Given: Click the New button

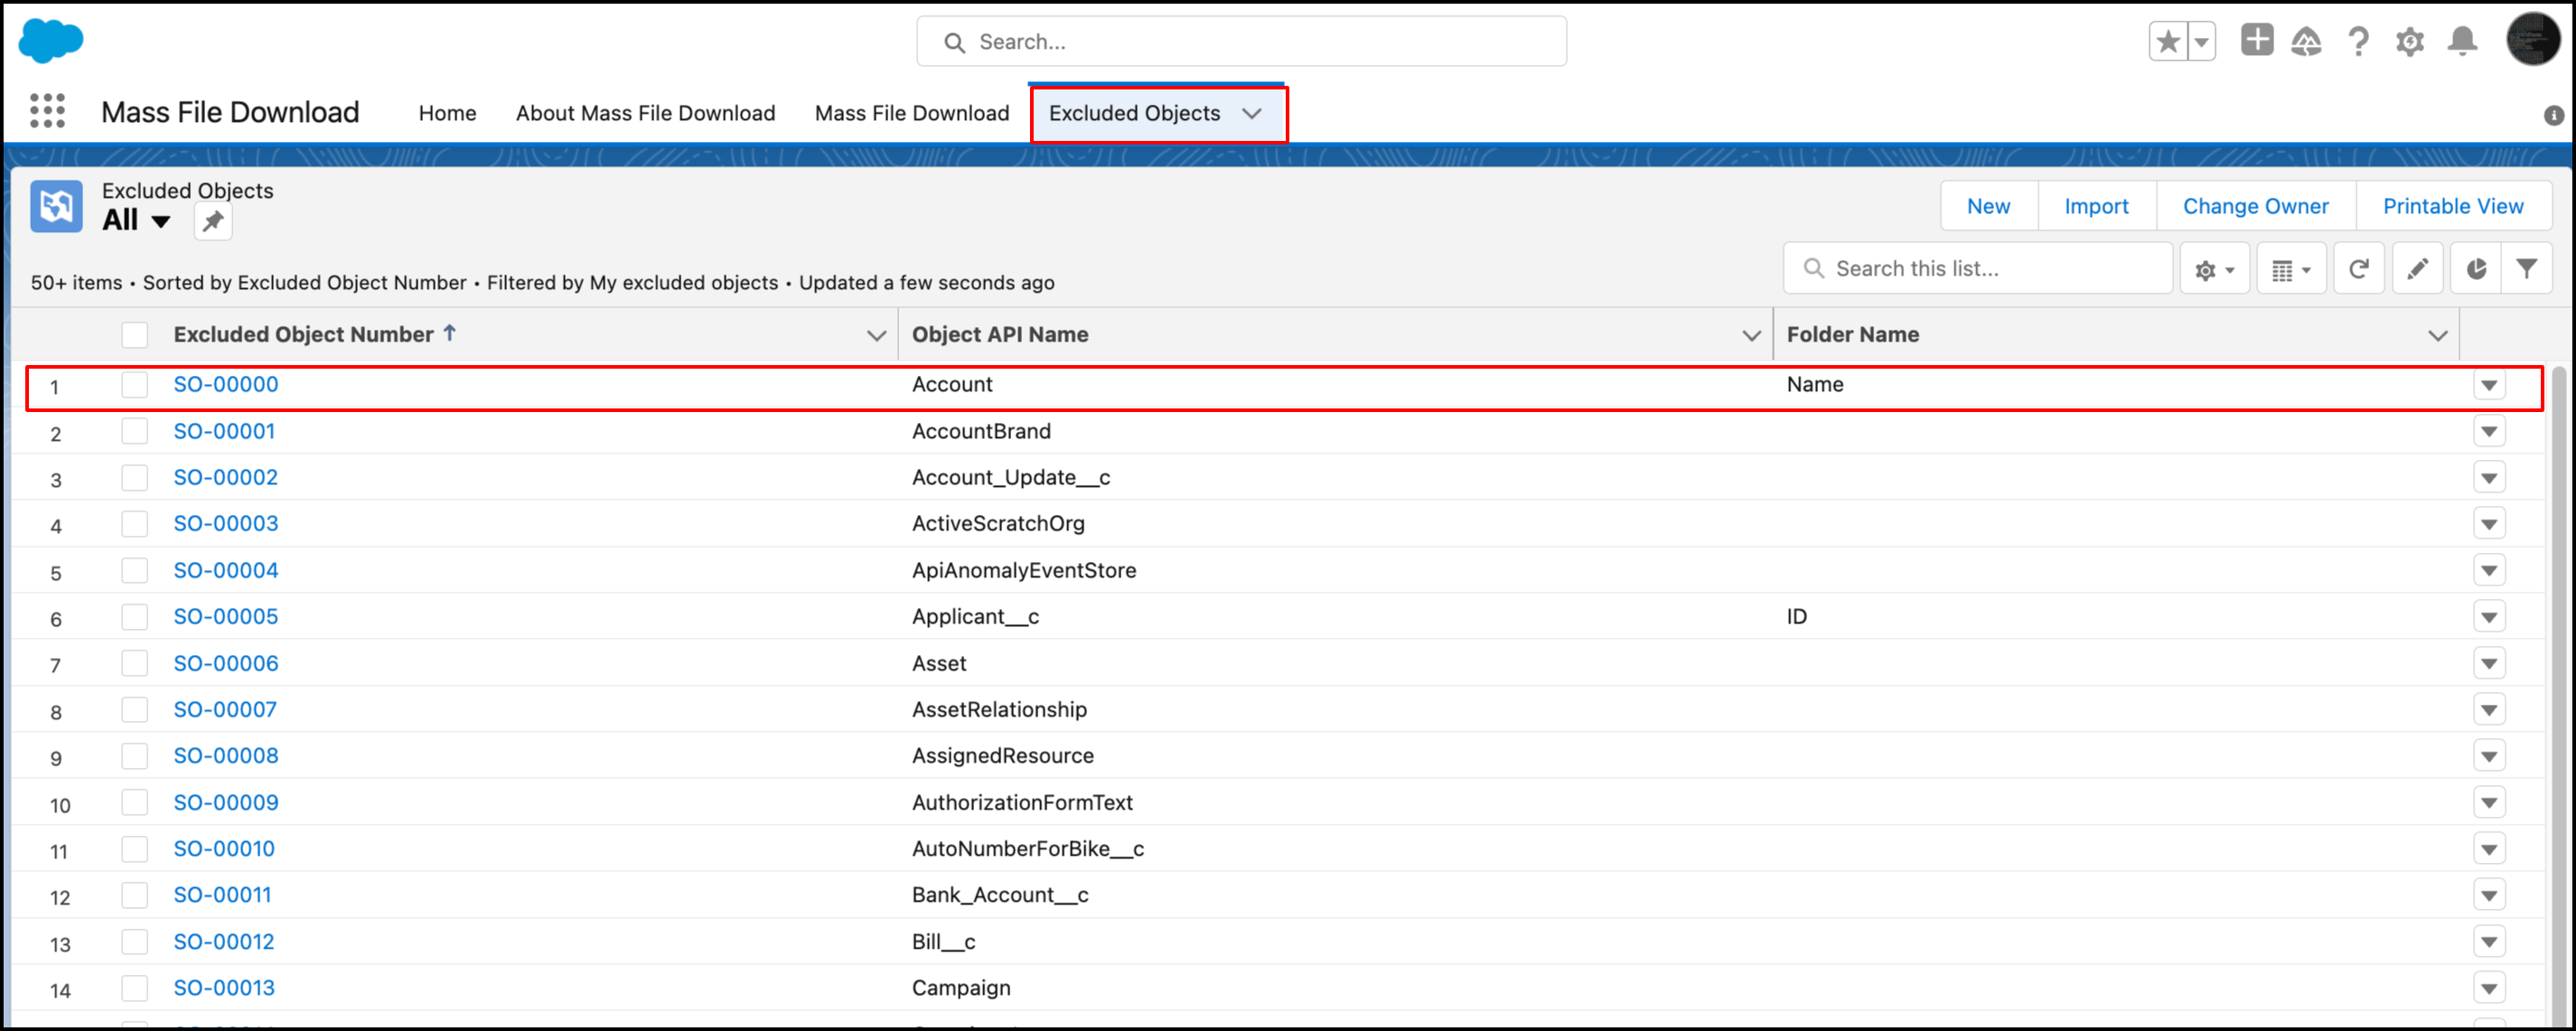Looking at the screenshot, I should pyautogui.click(x=1987, y=206).
